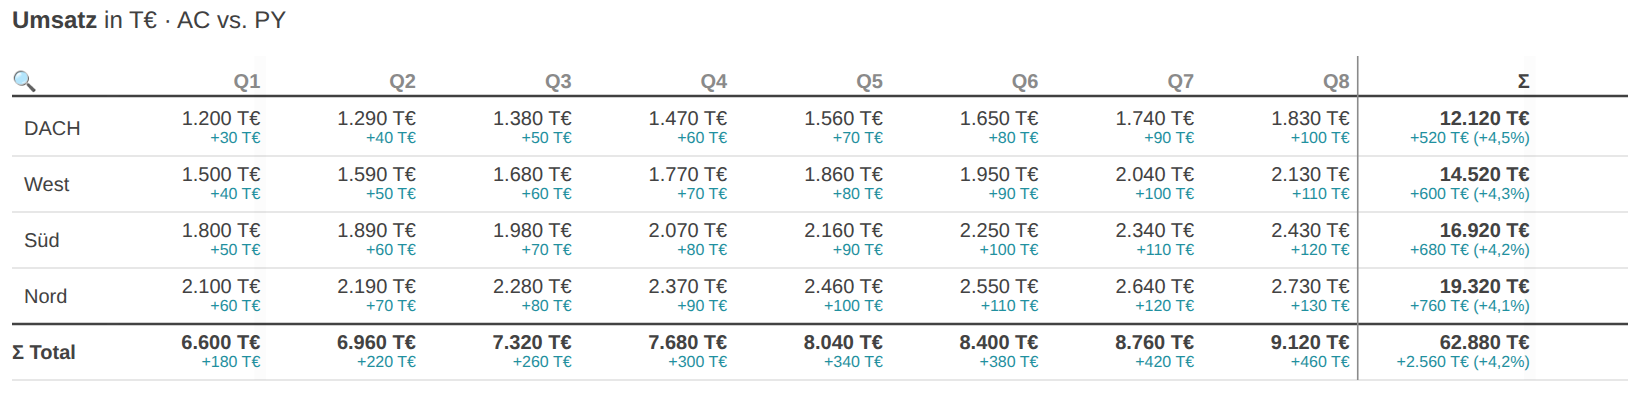This screenshot has height=397, width=1640.
Task: Select the Q5 column header
Action: [x=869, y=81]
